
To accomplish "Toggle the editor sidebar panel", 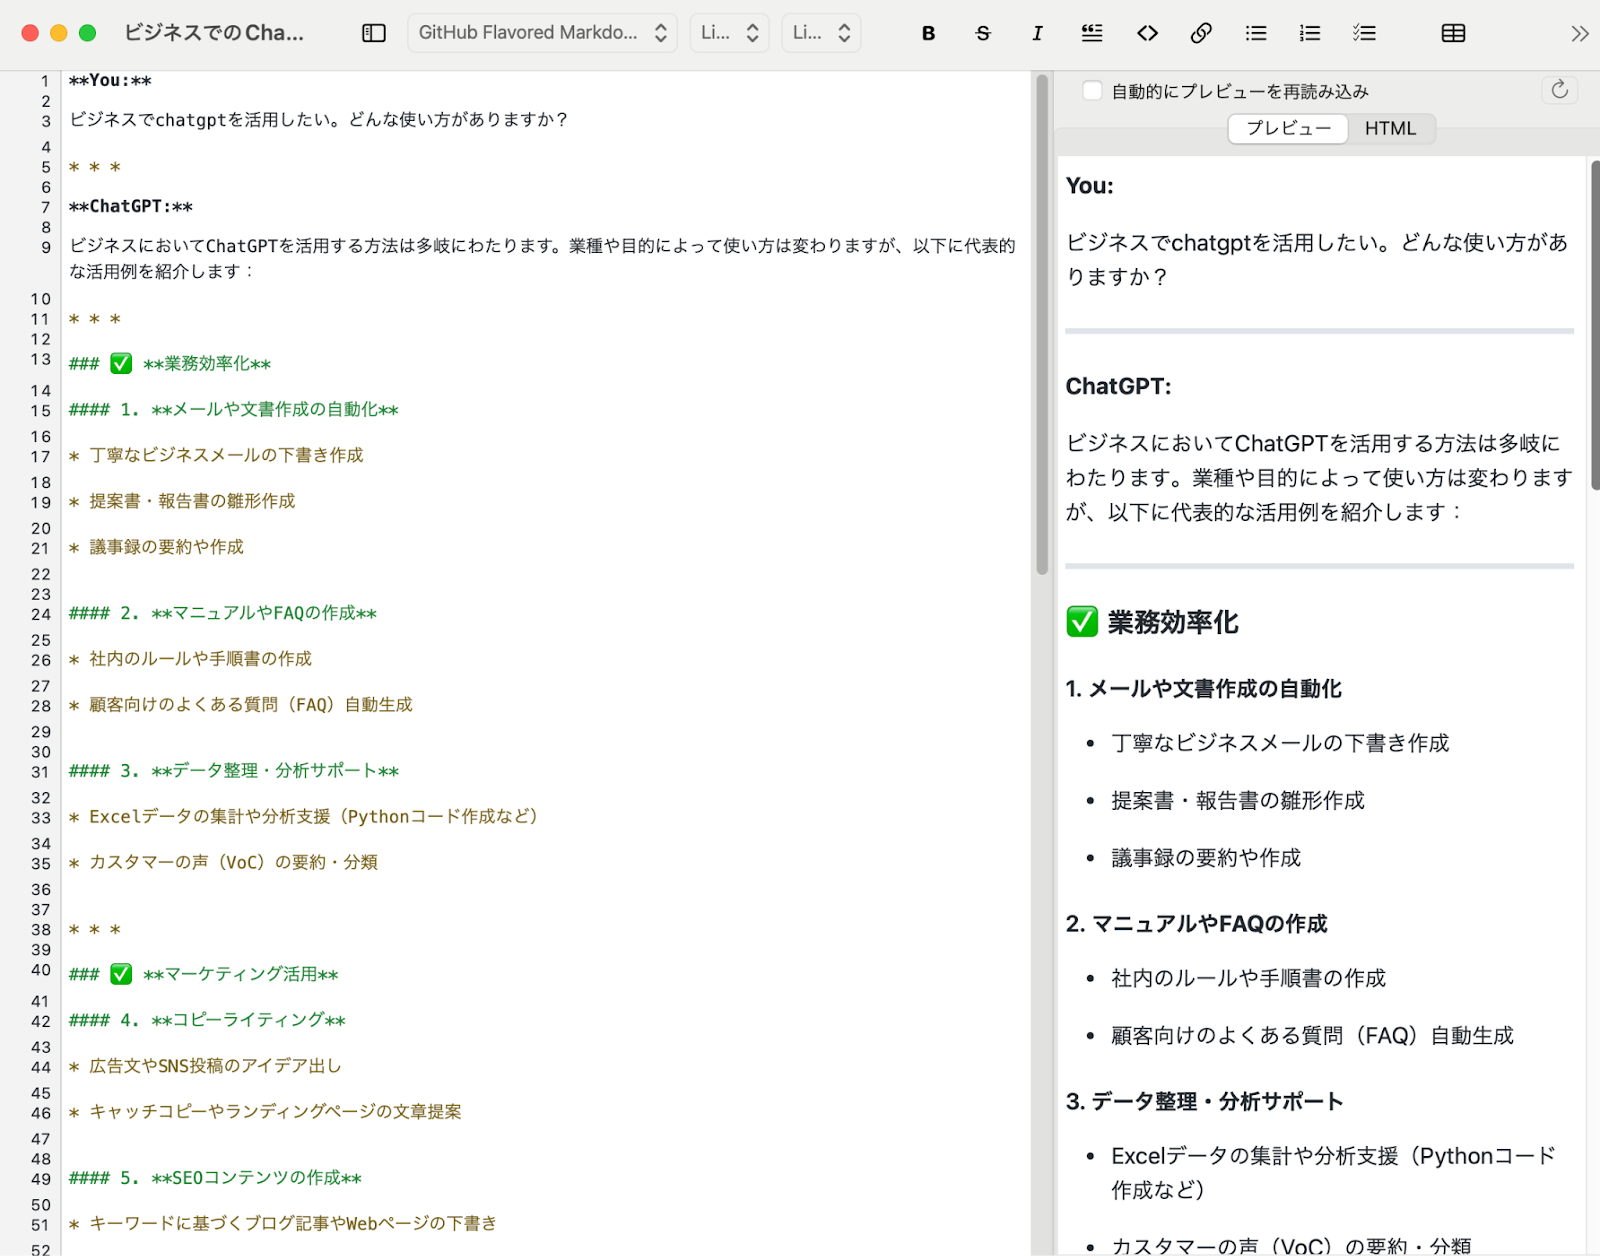I will click(373, 33).
